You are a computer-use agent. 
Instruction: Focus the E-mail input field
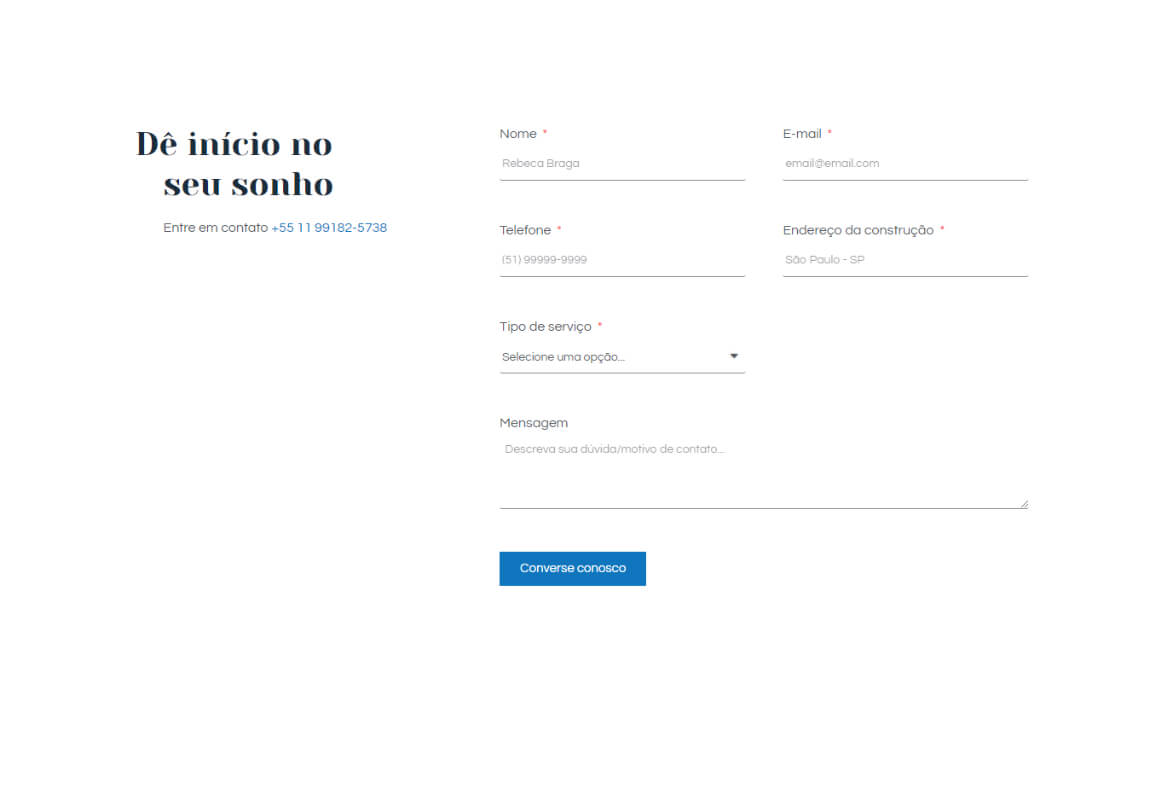[904, 163]
